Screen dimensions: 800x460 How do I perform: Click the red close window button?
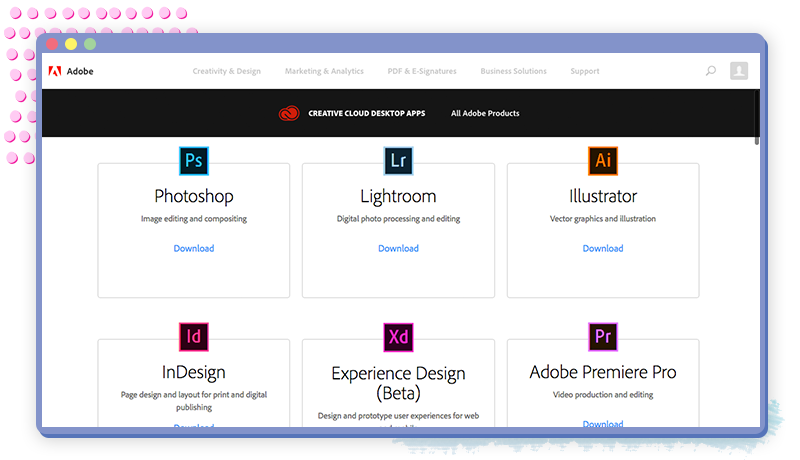tap(52, 44)
